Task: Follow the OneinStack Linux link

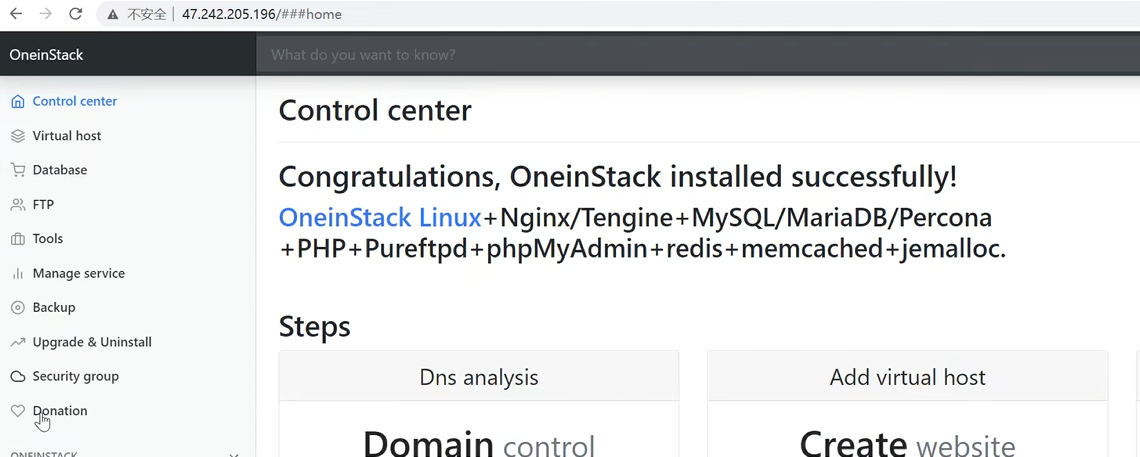Action: pos(380,217)
